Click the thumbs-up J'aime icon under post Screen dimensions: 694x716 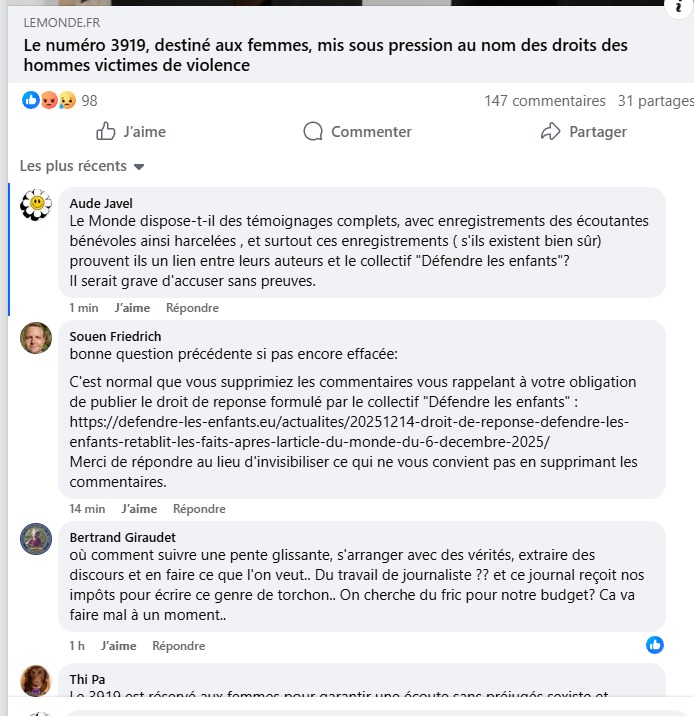(x=106, y=131)
